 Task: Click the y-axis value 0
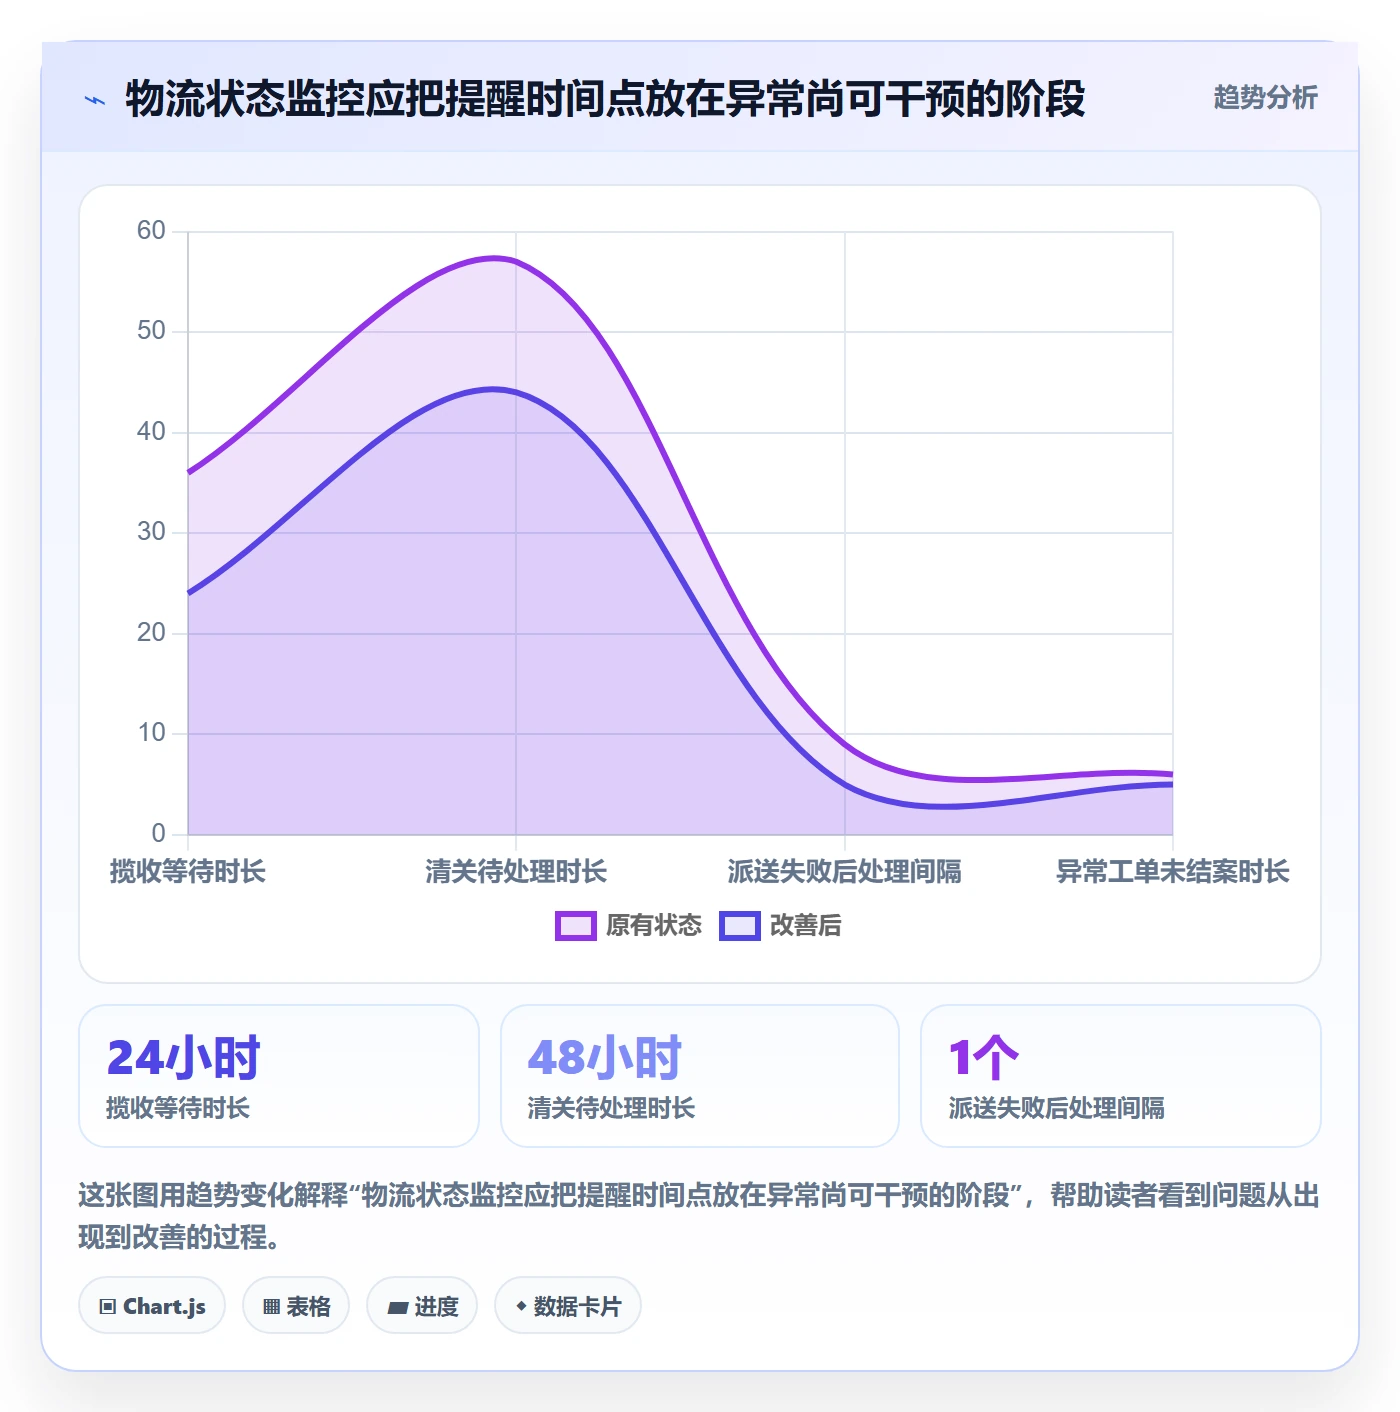[158, 834]
